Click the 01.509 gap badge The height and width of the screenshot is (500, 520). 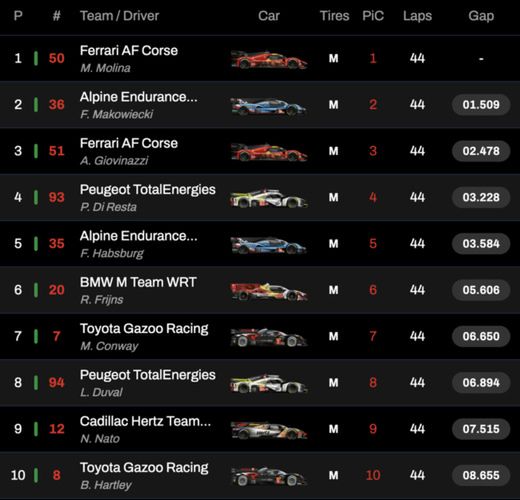481,105
